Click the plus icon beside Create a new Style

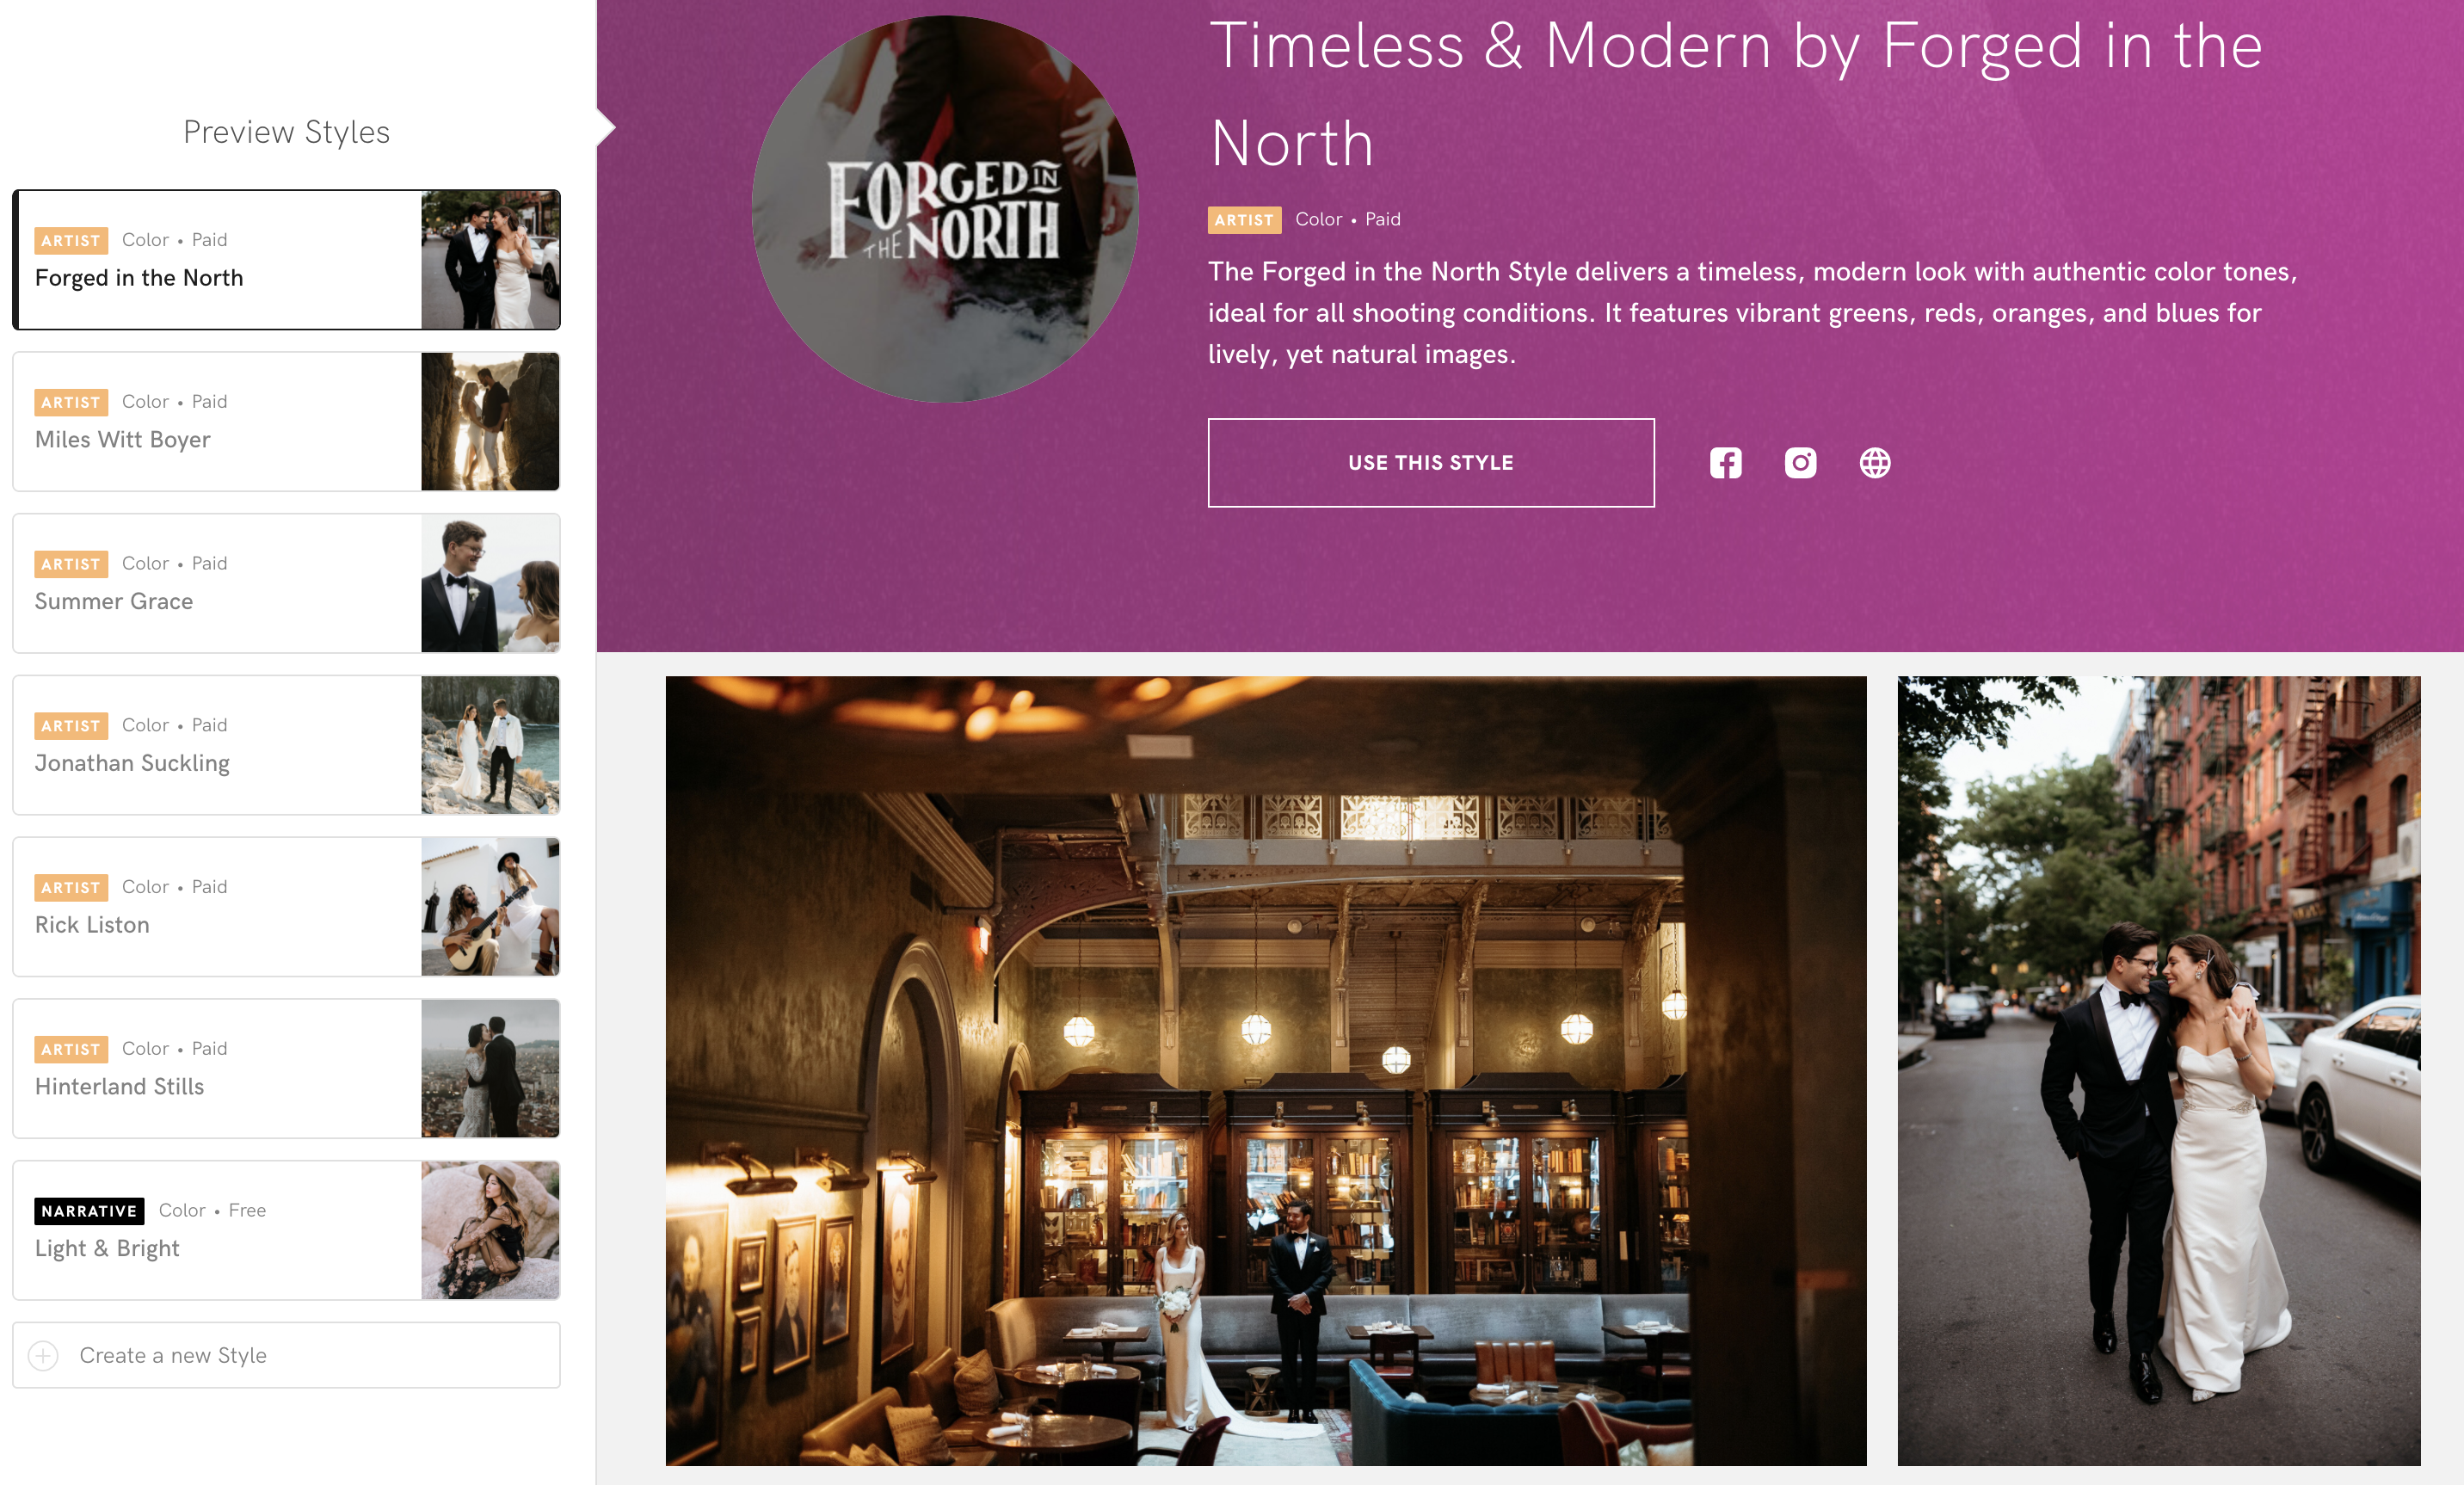click(x=43, y=1355)
